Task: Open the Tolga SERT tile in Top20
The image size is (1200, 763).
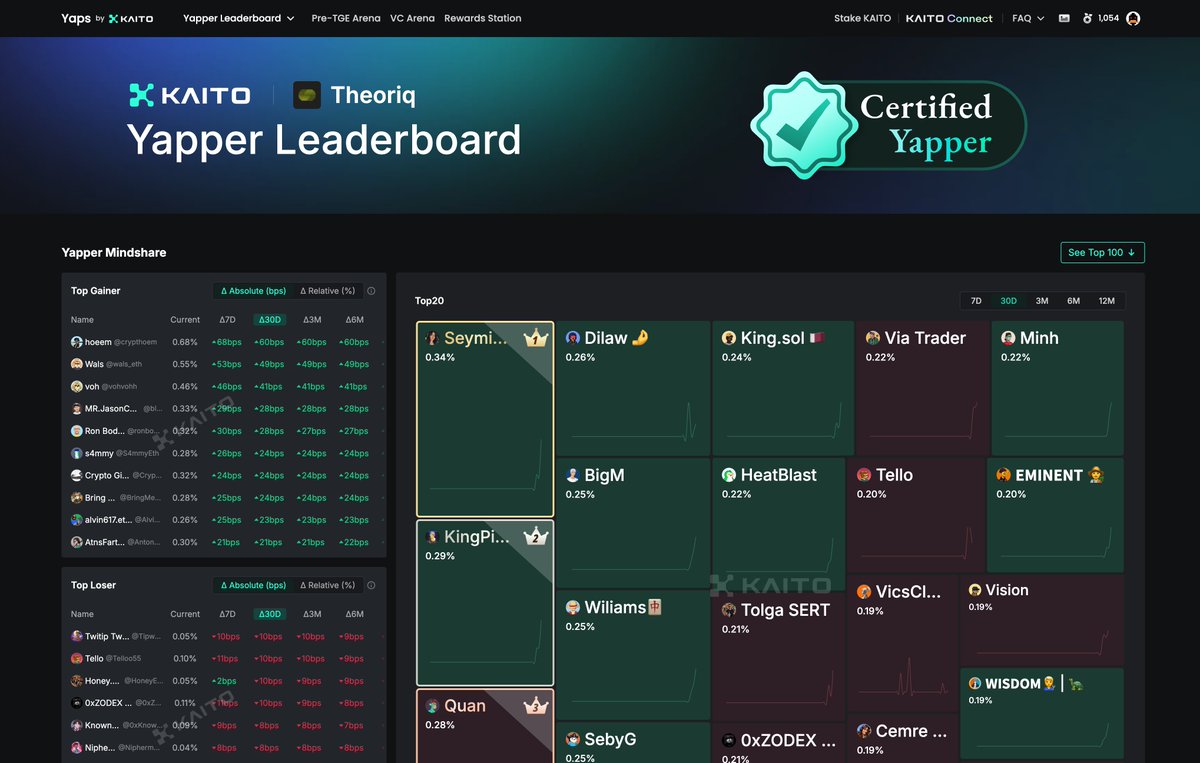Action: [x=778, y=658]
